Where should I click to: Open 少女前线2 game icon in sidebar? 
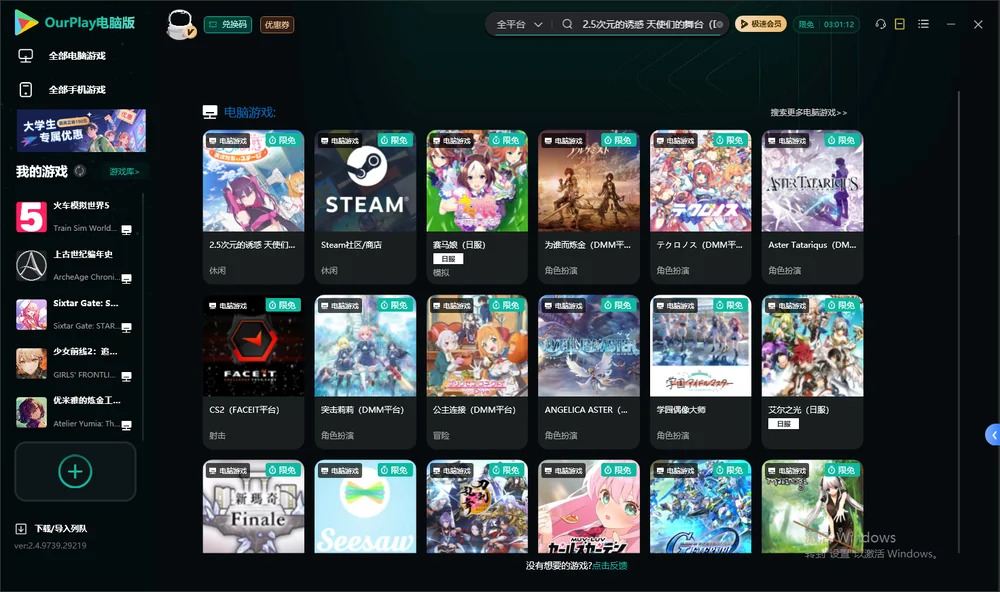[31, 364]
